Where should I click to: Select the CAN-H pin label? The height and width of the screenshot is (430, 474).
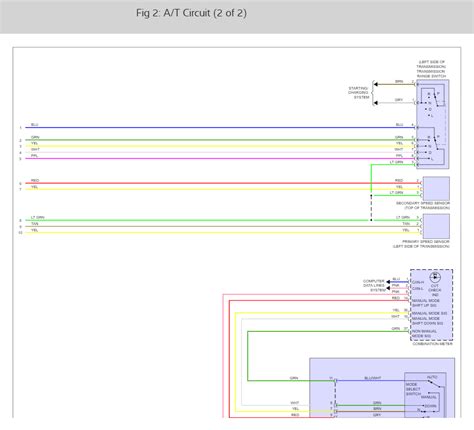click(x=418, y=282)
